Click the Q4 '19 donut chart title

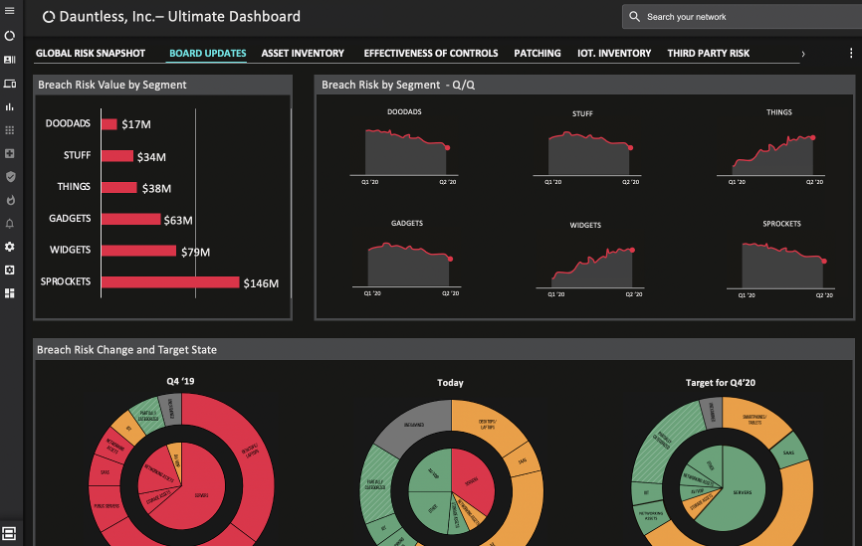[x=180, y=381]
